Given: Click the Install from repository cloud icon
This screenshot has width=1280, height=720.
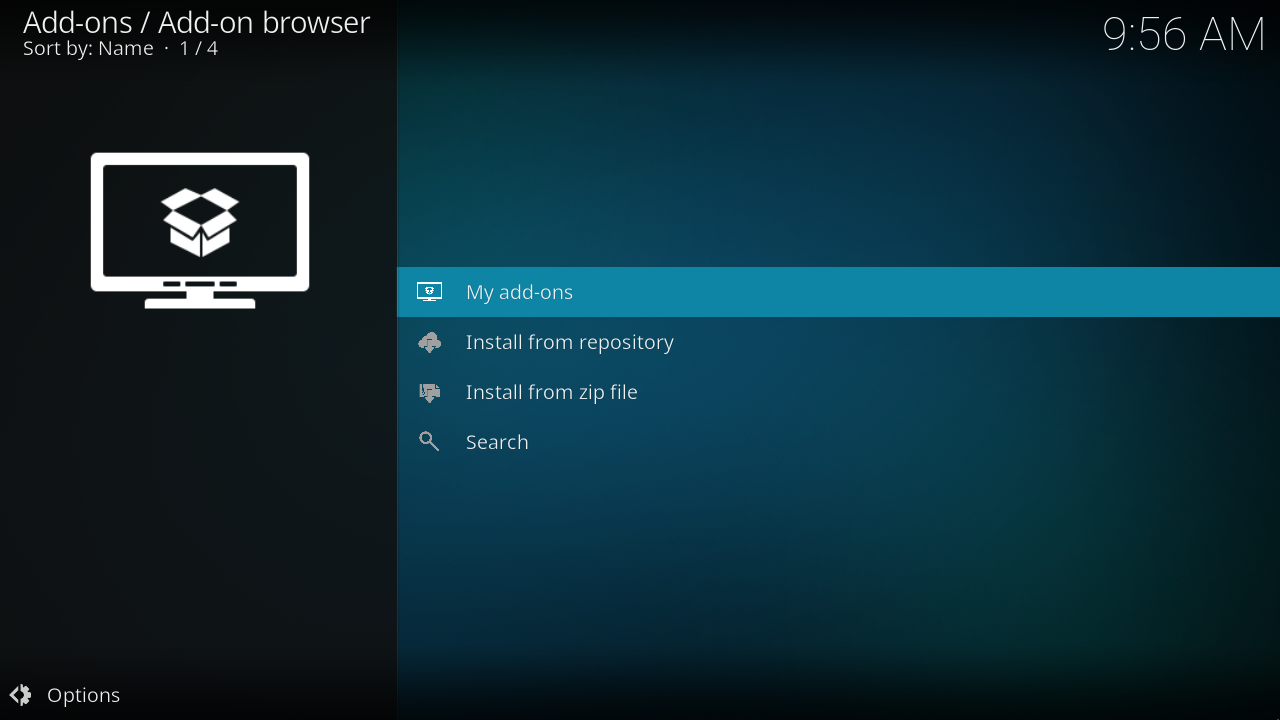Looking at the screenshot, I should click(429, 342).
